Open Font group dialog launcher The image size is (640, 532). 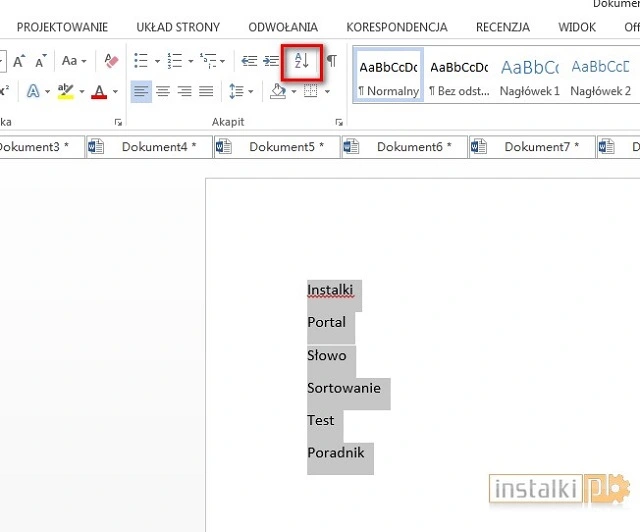(x=118, y=122)
